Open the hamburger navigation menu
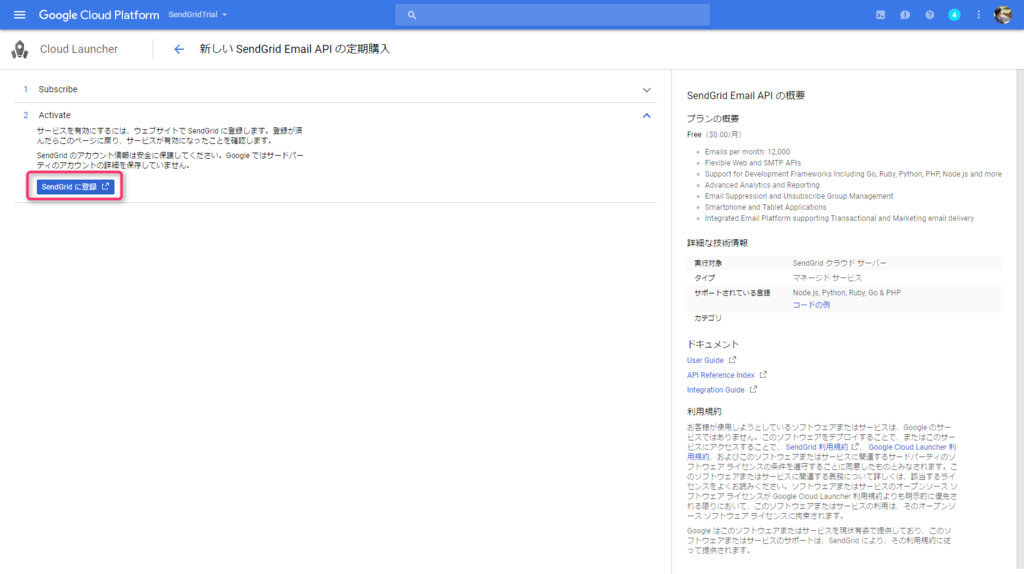Viewport: 1024px width, 574px height. point(20,14)
